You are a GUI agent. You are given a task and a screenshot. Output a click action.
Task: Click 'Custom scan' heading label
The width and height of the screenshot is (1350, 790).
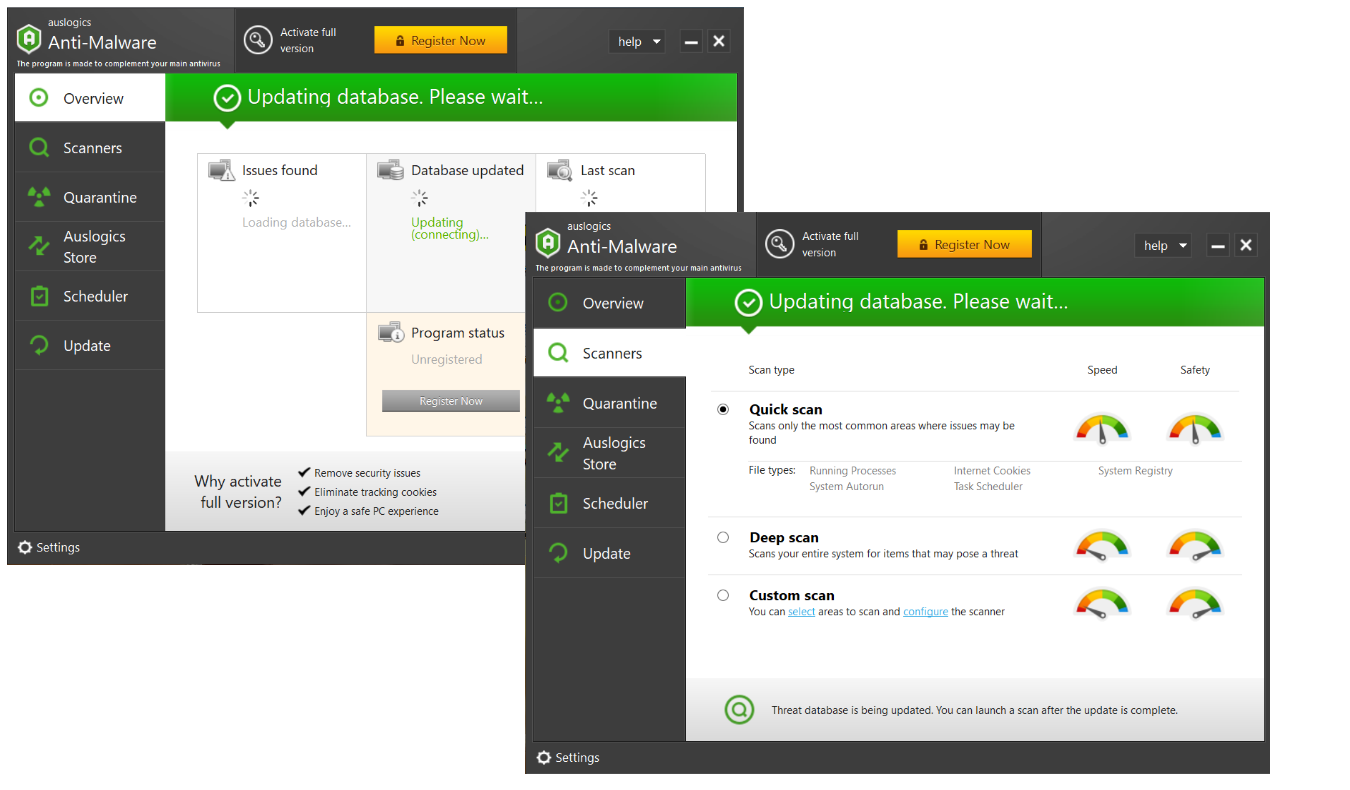click(792, 596)
